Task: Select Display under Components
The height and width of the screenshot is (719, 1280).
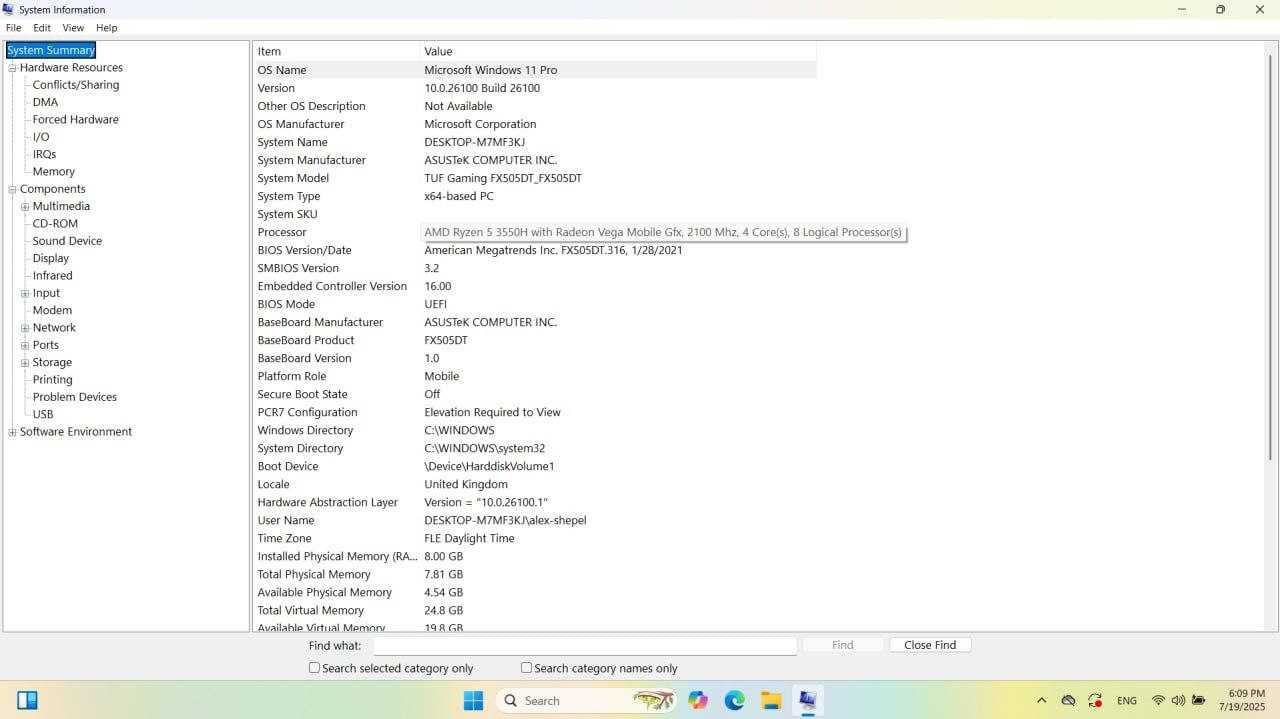Action: pos(51,258)
